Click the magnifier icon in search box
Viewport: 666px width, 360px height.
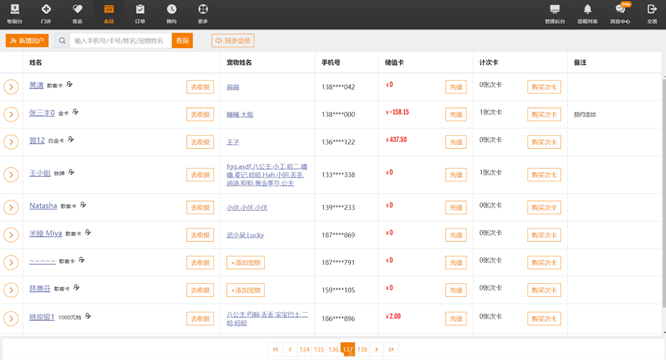click(62, 41)
